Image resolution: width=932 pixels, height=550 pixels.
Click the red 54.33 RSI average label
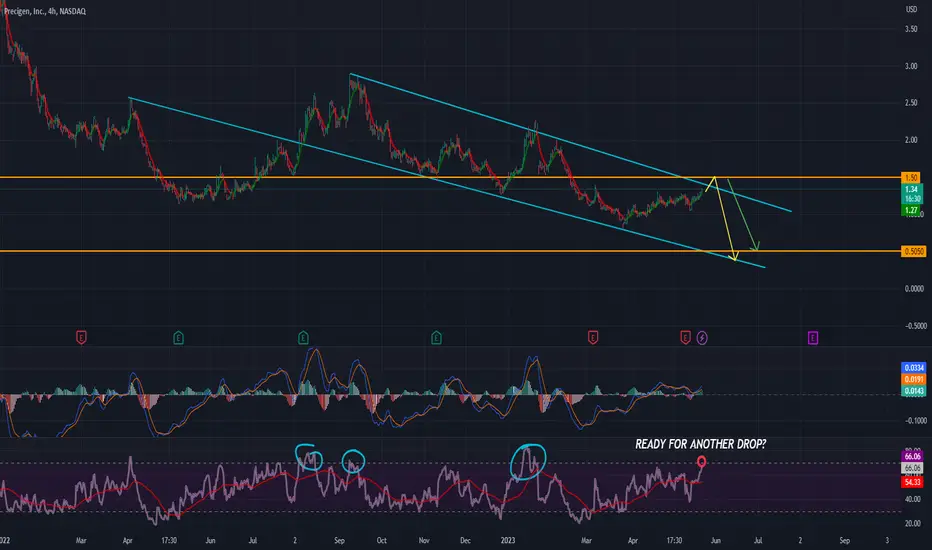pos(912,482)
